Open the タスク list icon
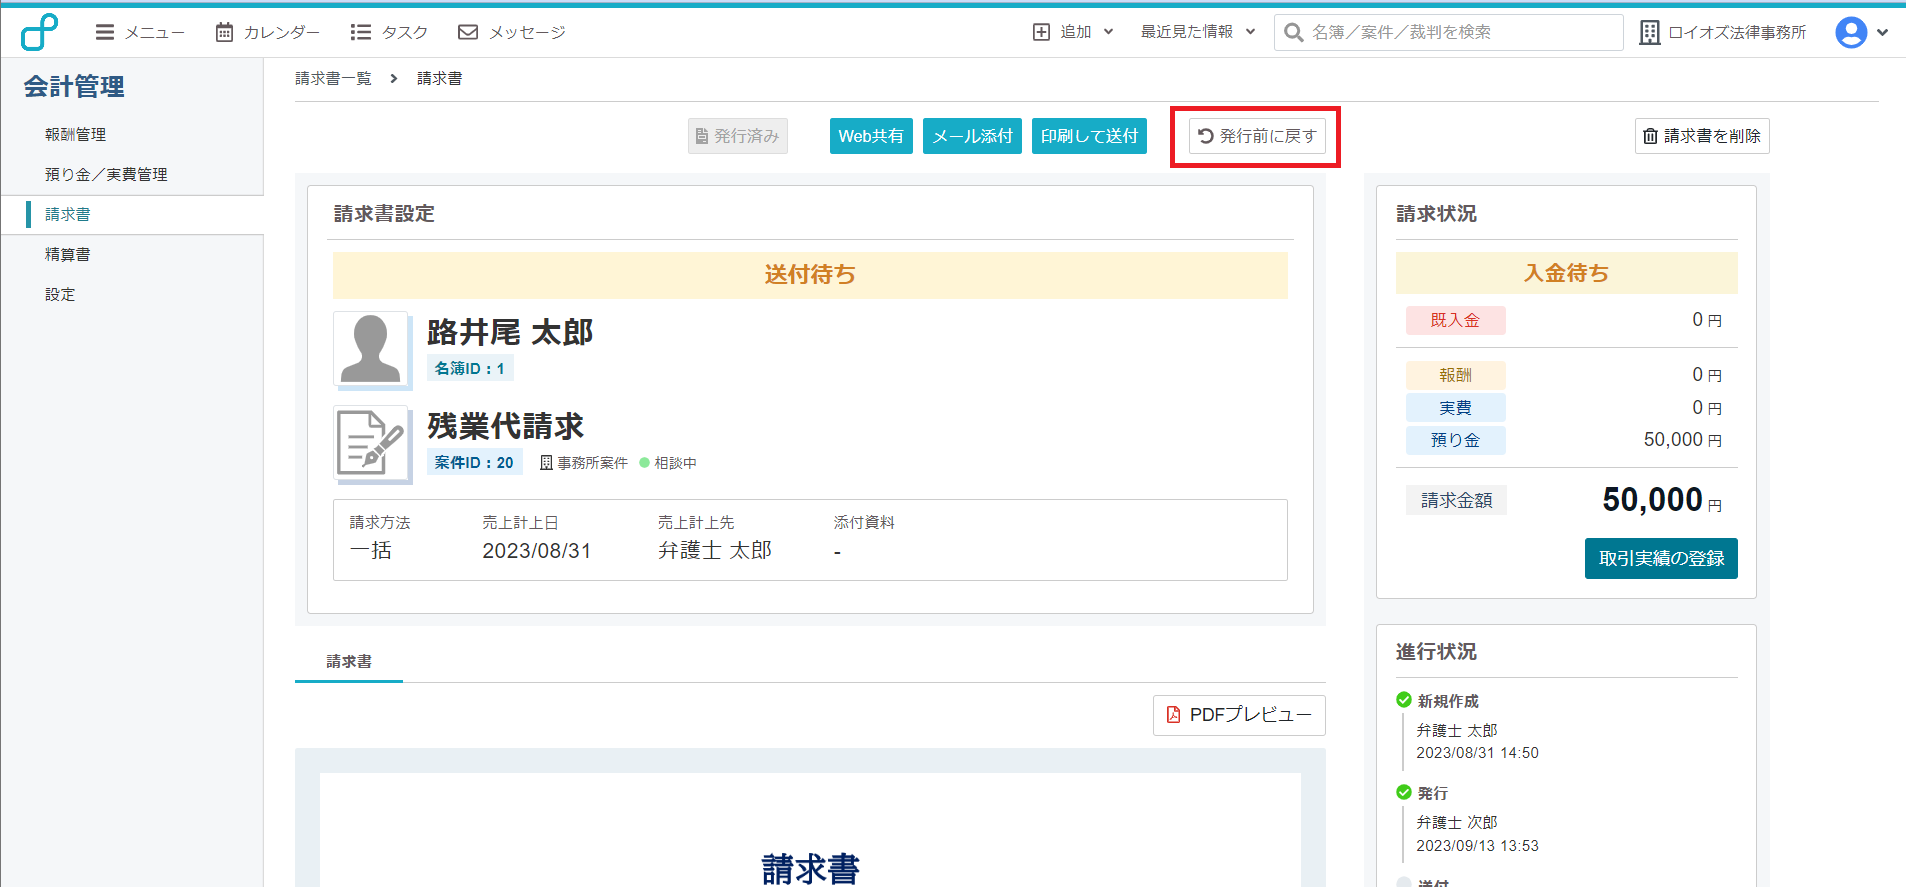Image resolution: width=1906 pixels, height=887 pixels. (x=360, y=32)
